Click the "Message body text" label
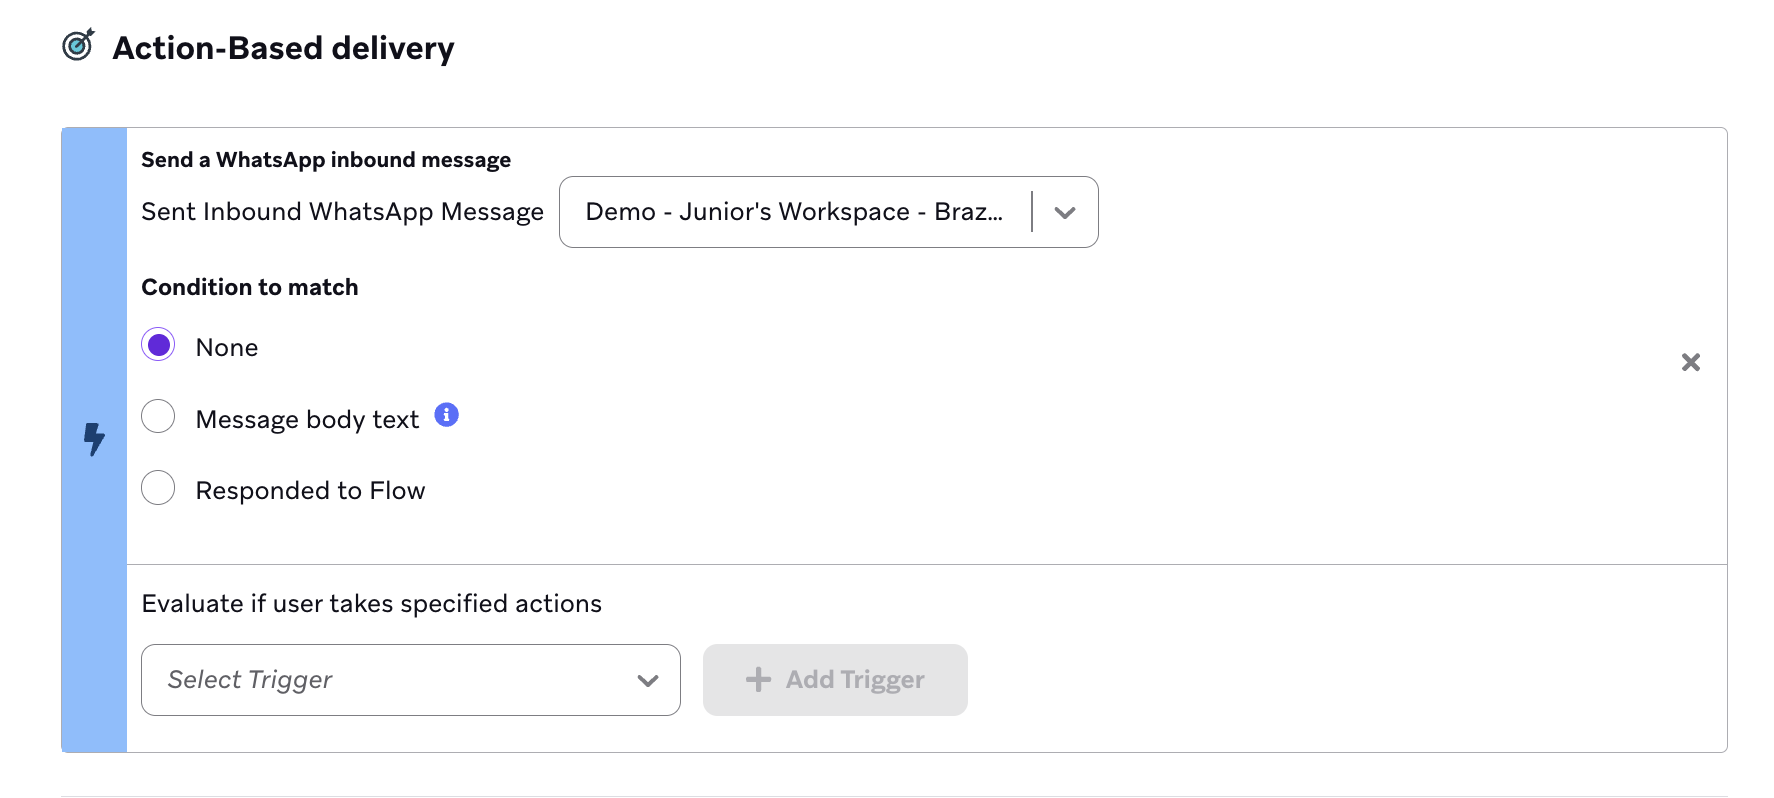The image size is (1774, 798). pyautogui.click(x=307, y=420)
